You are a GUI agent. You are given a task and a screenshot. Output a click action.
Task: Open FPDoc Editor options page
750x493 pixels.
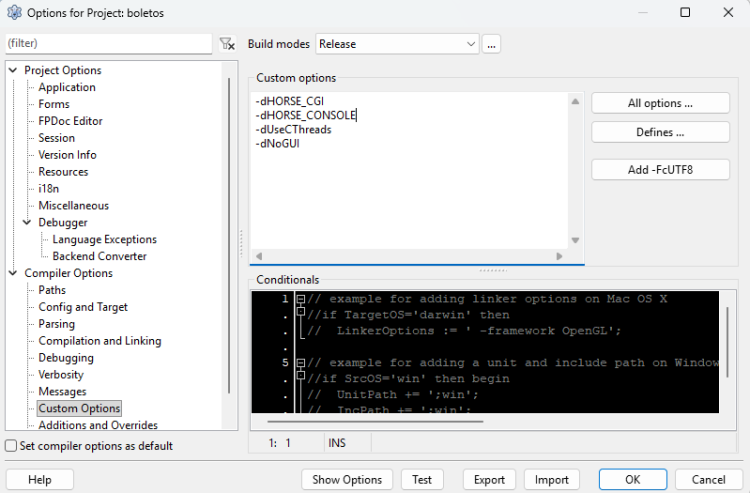tap(70, 121)
